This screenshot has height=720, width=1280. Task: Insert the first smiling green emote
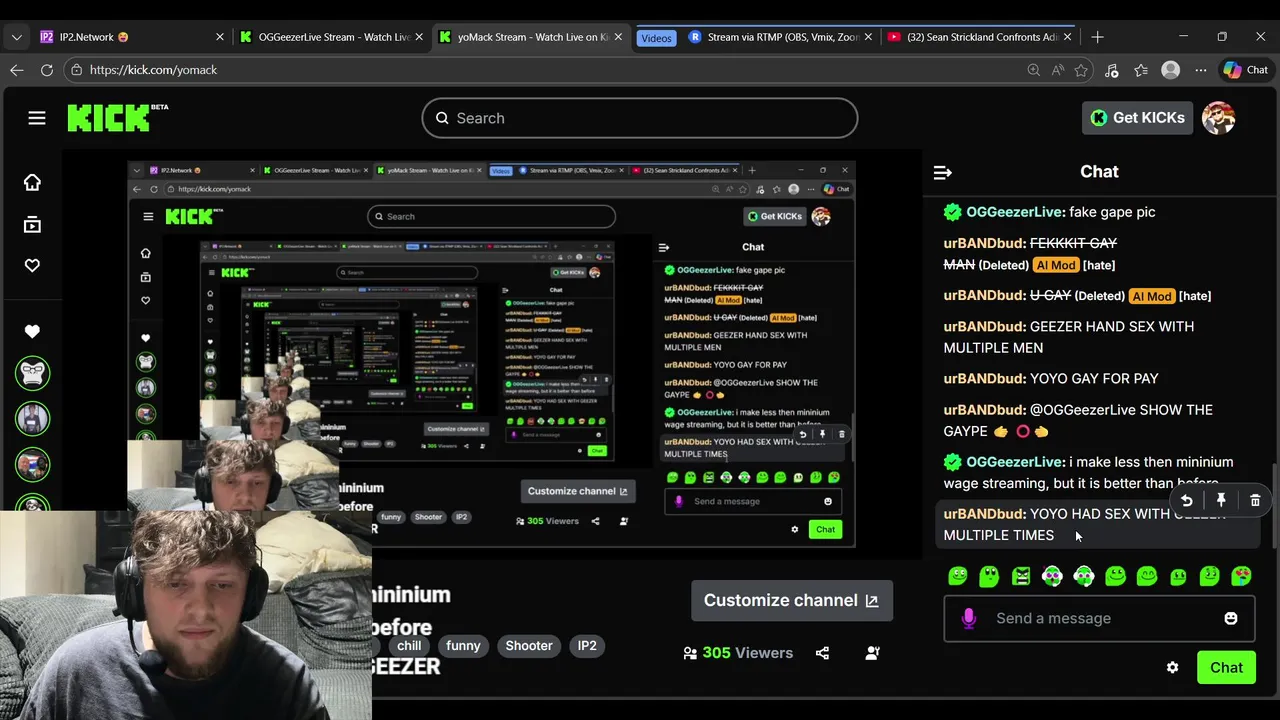coord(958,575)
